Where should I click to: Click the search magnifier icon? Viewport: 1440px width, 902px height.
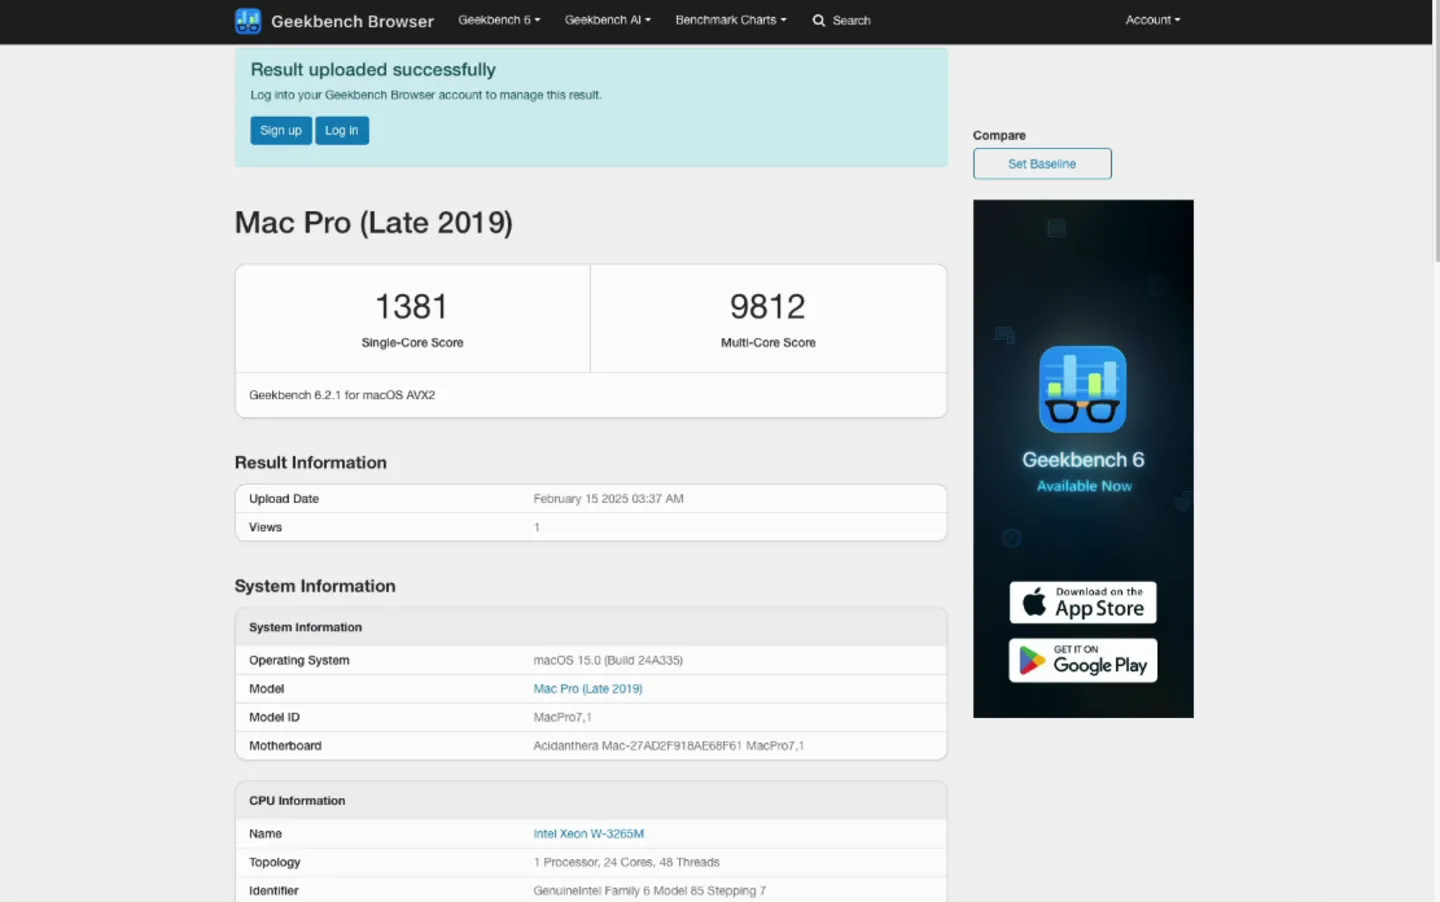[x=818, y=20]
